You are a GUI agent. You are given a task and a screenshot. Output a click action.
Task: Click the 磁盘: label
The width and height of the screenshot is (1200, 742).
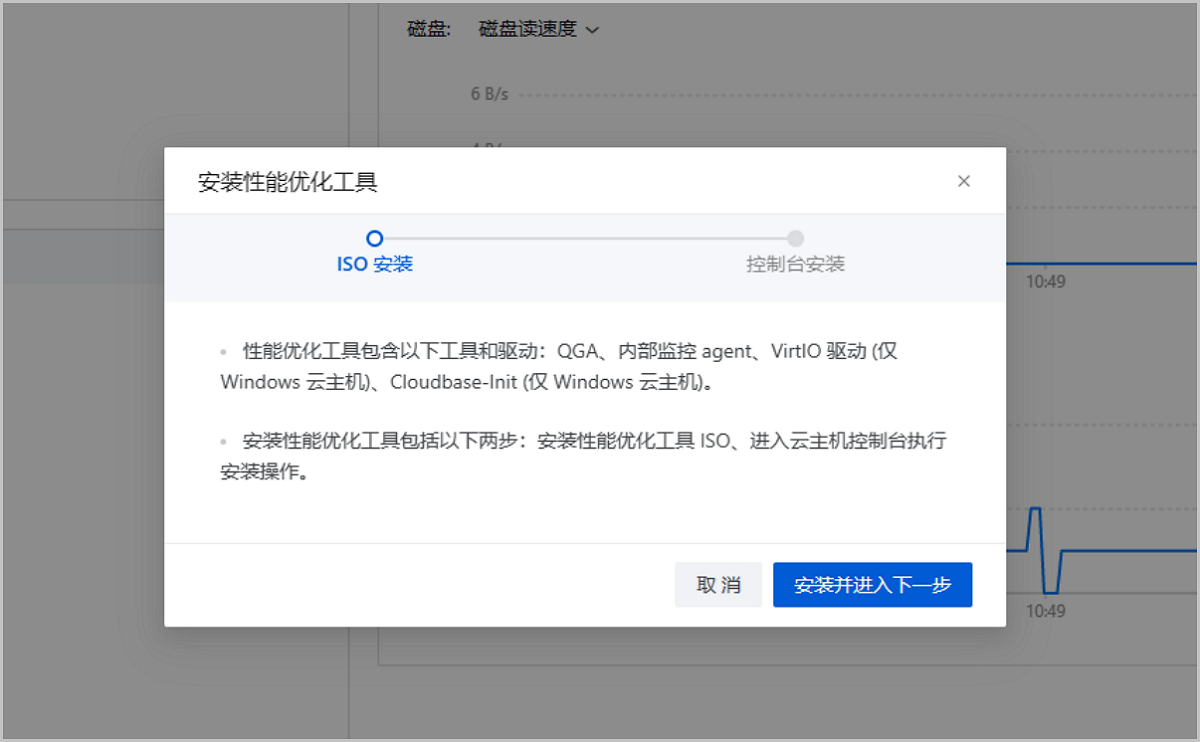pyautogui.click(x=430, y=29)
